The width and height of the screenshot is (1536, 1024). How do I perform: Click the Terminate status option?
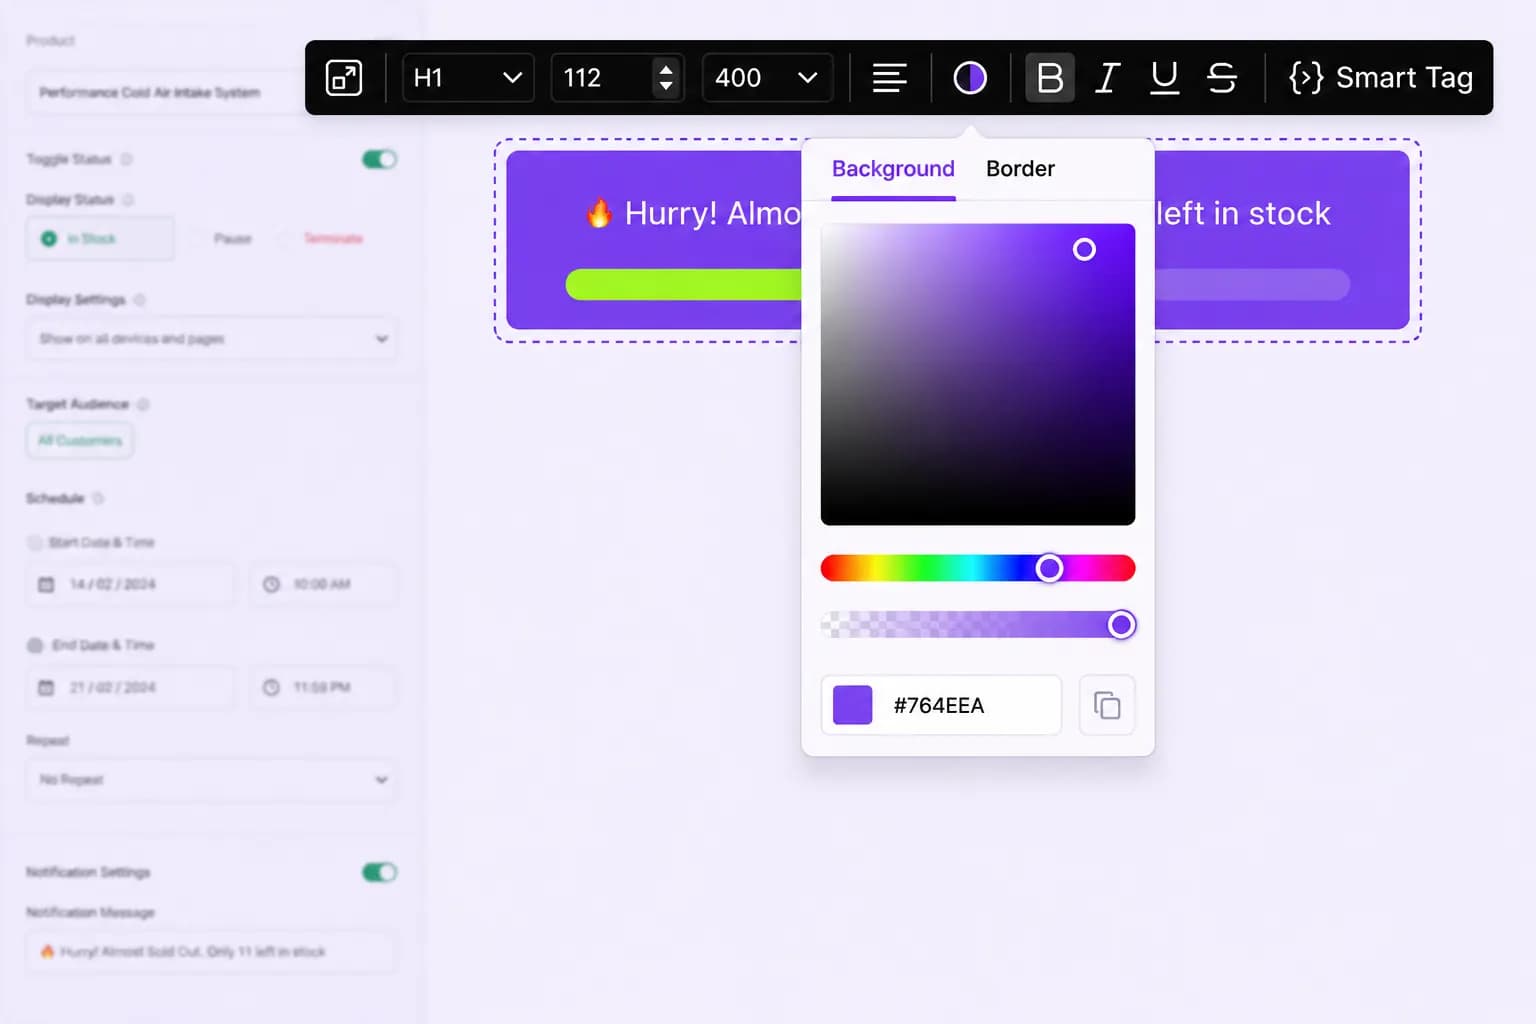(x=333, y=239)
